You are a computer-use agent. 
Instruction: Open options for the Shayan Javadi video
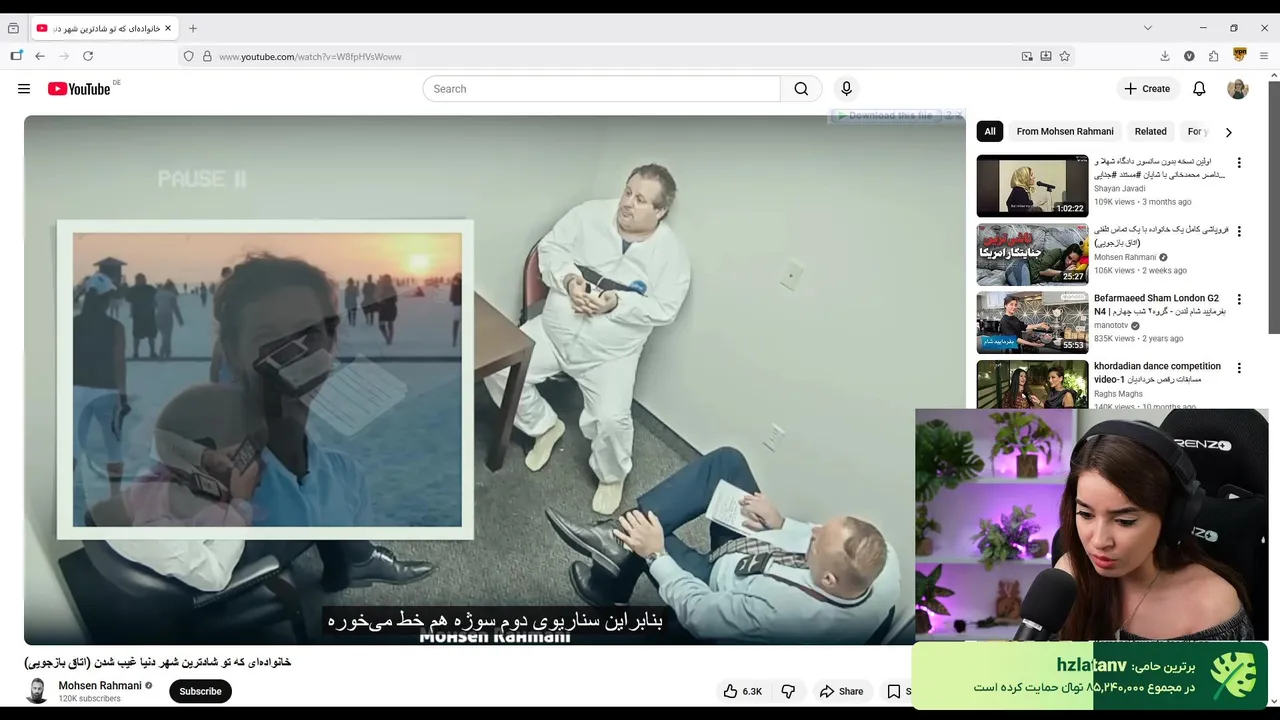pyautogui.click(x=1239, y=163)
